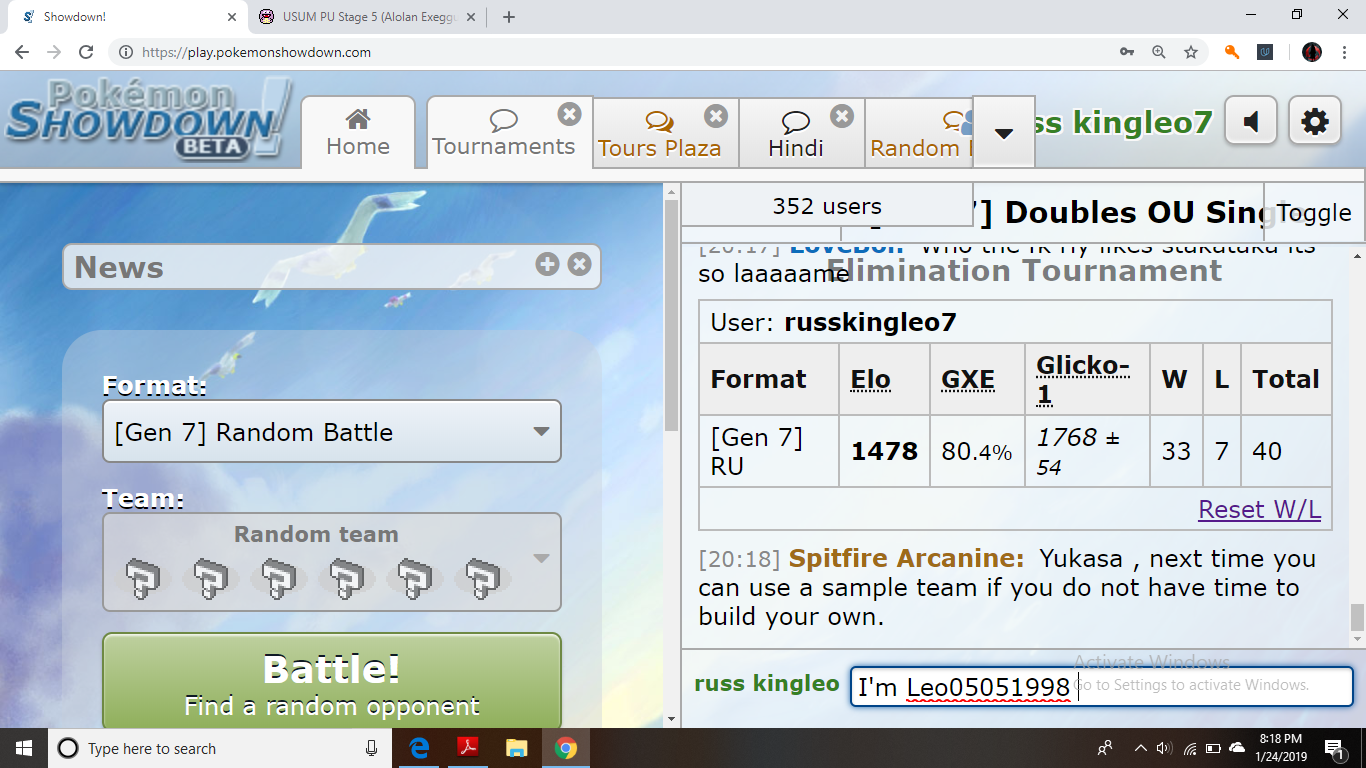Show hidden system tray icons

point(1140,748)
